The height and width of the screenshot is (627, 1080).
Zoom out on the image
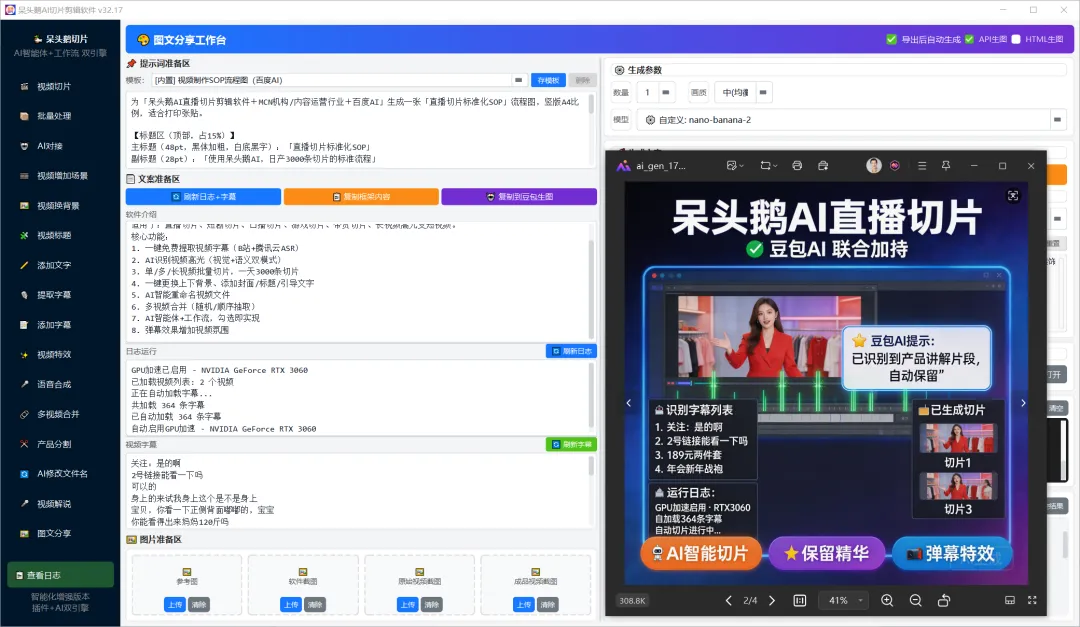click(x=915, y=601)
